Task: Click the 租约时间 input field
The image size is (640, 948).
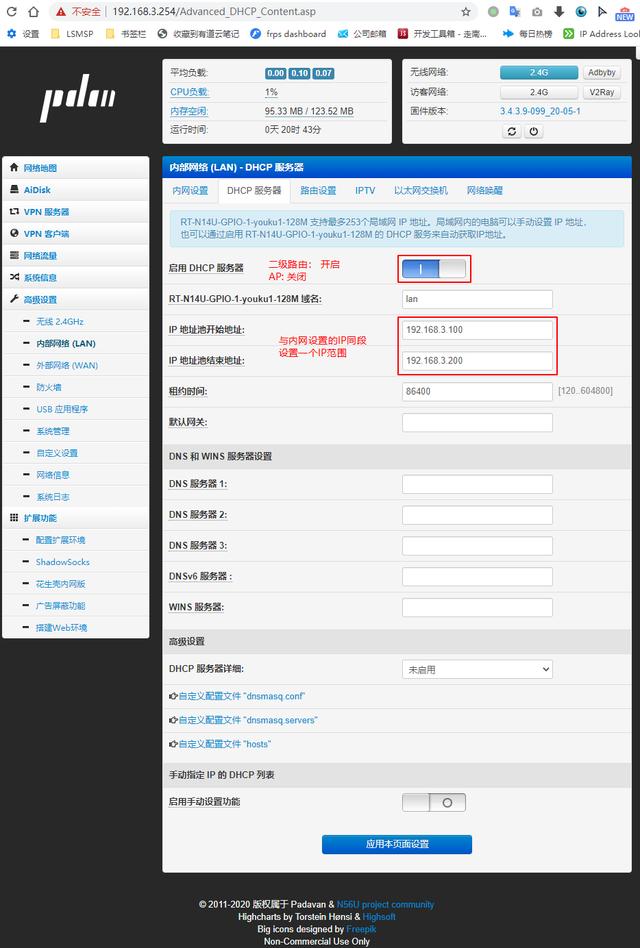Action: pyautogui.click(x=477, y=392)
